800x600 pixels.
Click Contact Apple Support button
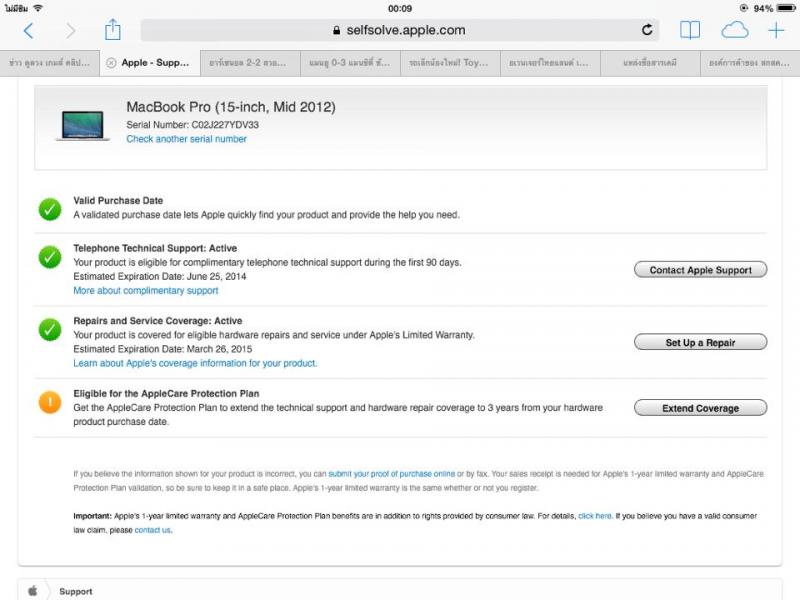[700, 270]
